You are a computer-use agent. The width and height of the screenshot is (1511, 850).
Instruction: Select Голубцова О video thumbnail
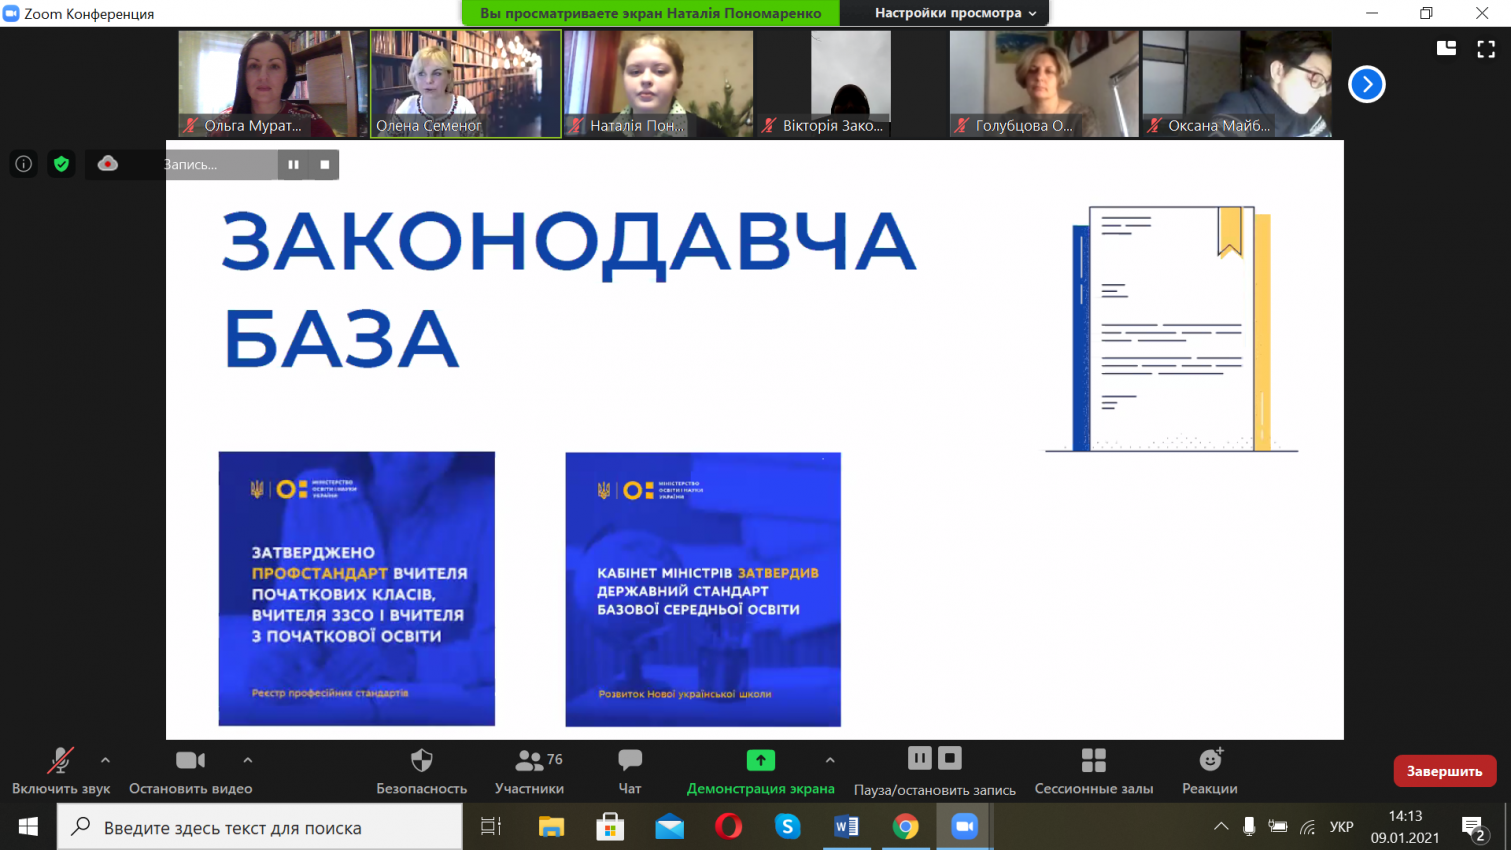tap(1044, 84)
